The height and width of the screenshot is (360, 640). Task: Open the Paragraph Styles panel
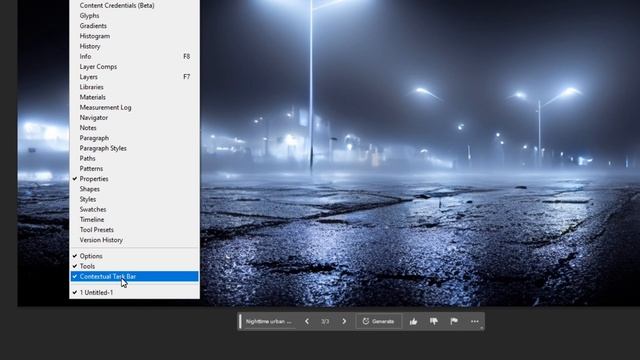point(134,148)
